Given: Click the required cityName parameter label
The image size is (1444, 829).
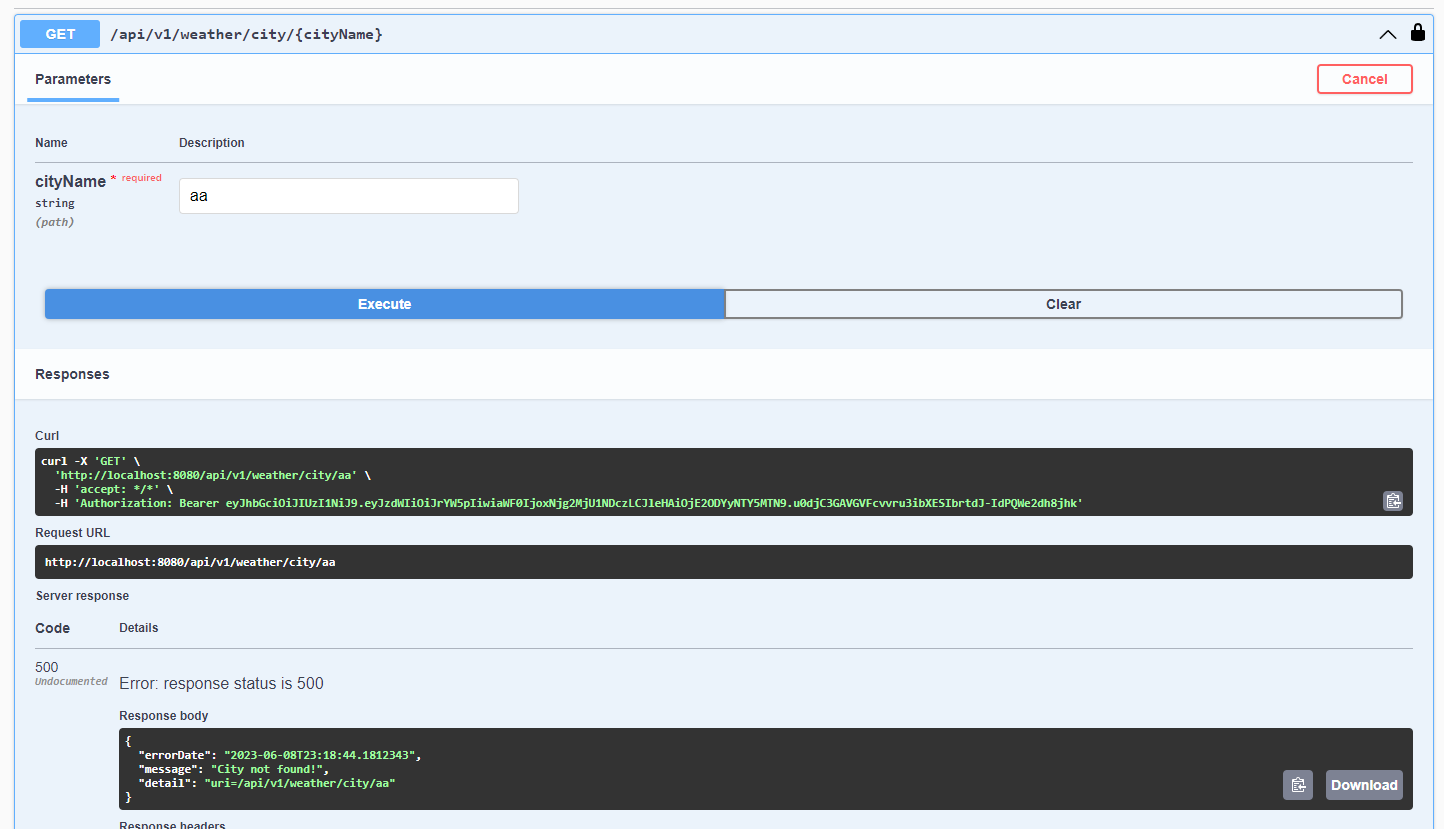Looking at the screenshot, I should click(x=70, y=181).
